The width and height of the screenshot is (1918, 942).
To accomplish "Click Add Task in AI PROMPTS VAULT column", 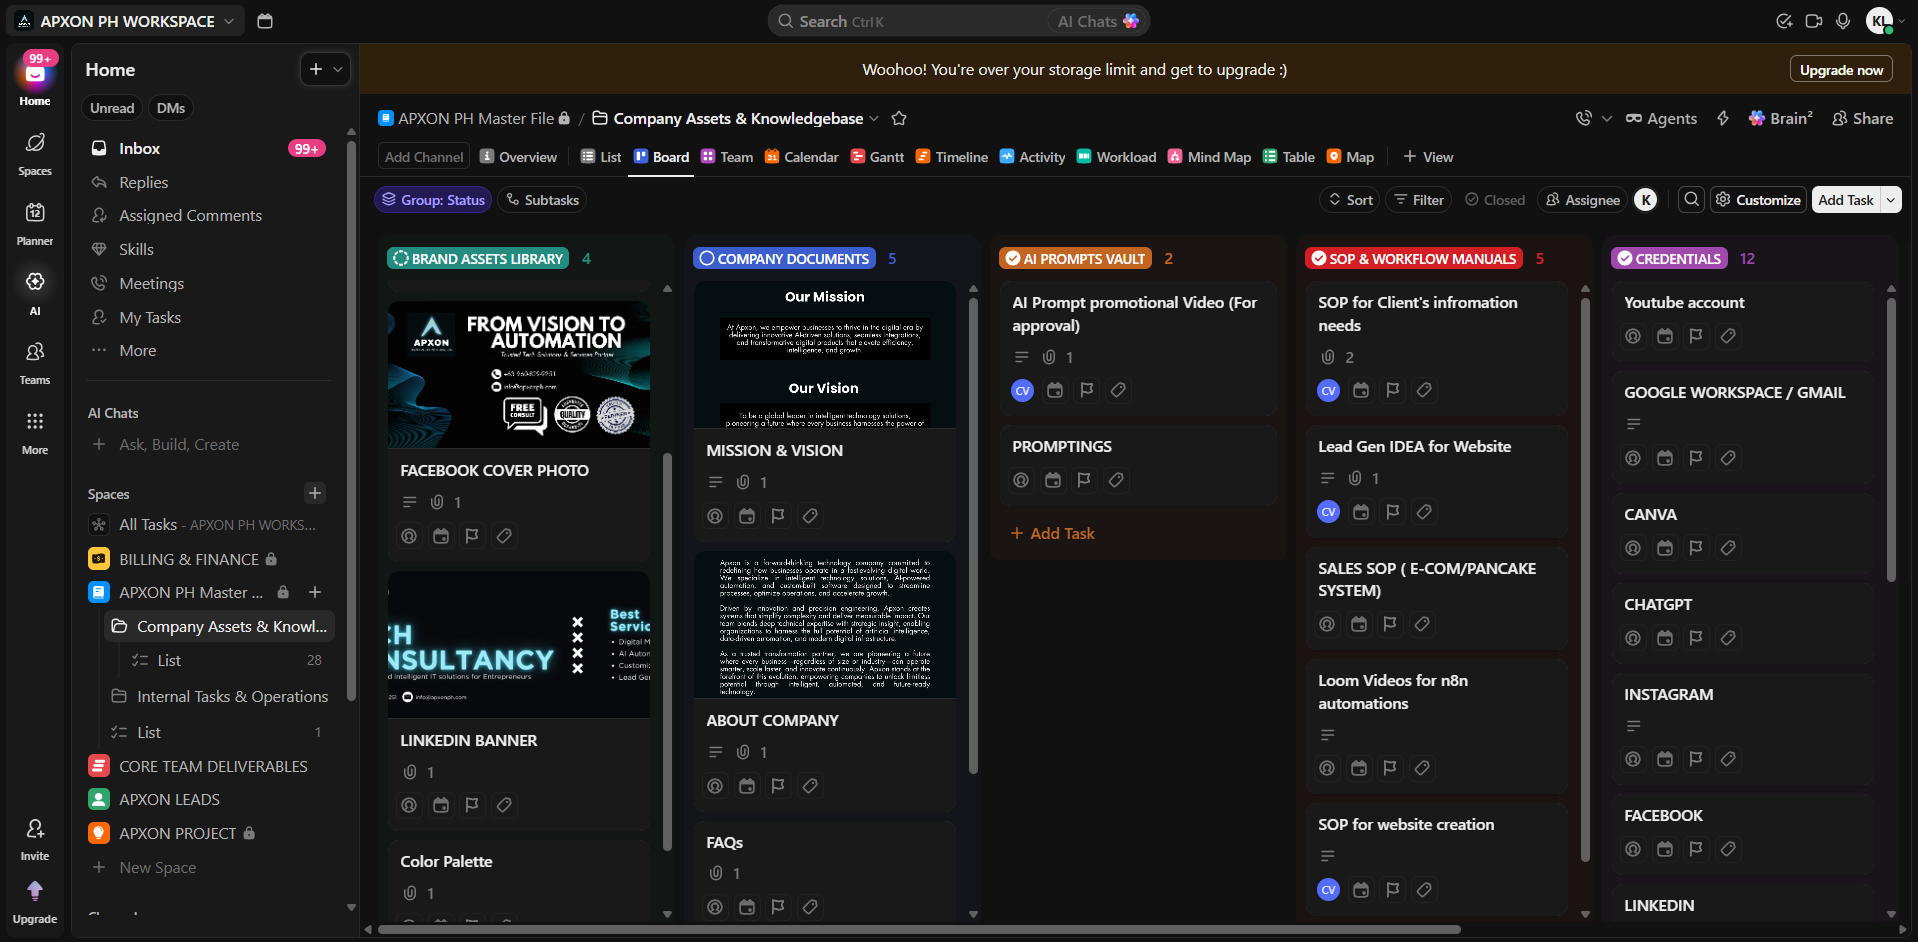I will (1052, 533).
